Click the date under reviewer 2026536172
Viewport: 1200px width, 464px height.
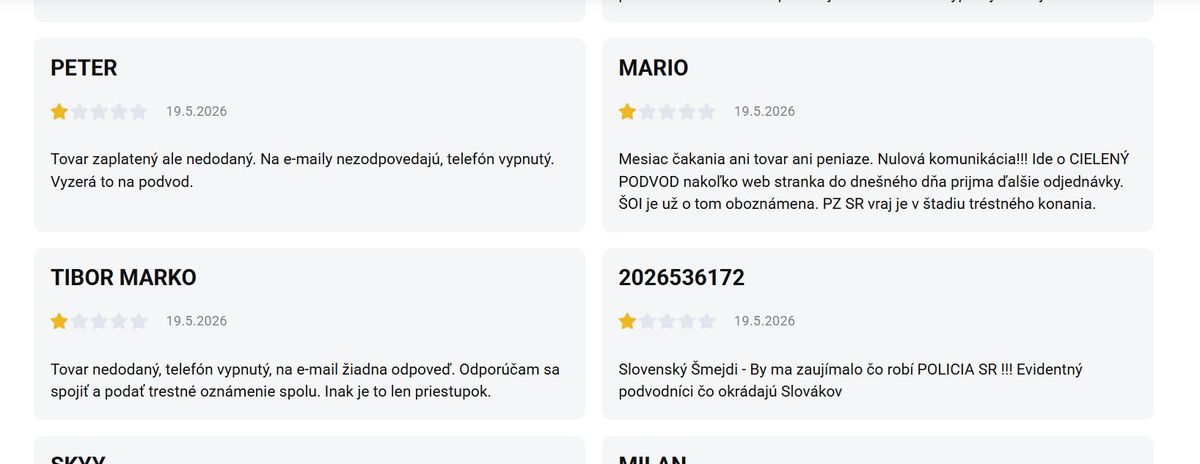coord(764,321)
